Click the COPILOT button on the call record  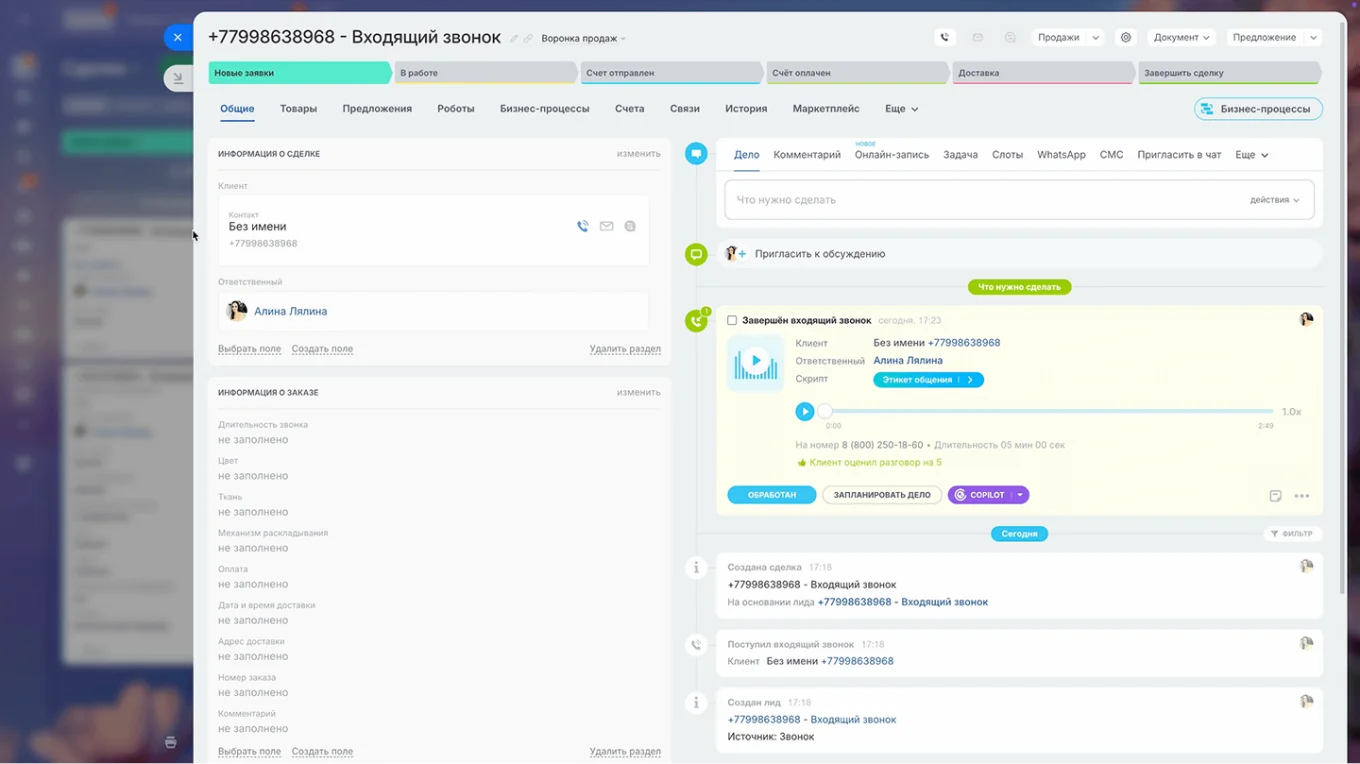click(x=981, y=494)
